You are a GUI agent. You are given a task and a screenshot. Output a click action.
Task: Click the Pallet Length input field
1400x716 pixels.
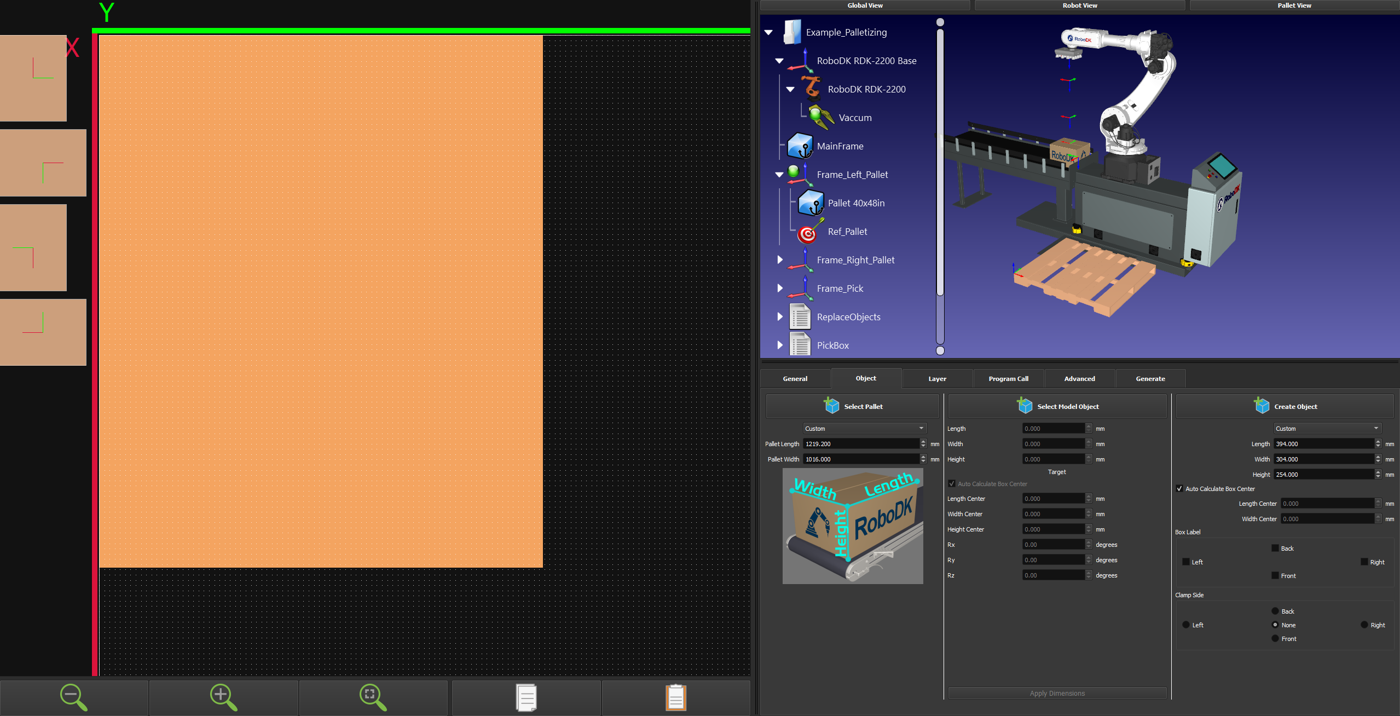(x=860, y=444)
